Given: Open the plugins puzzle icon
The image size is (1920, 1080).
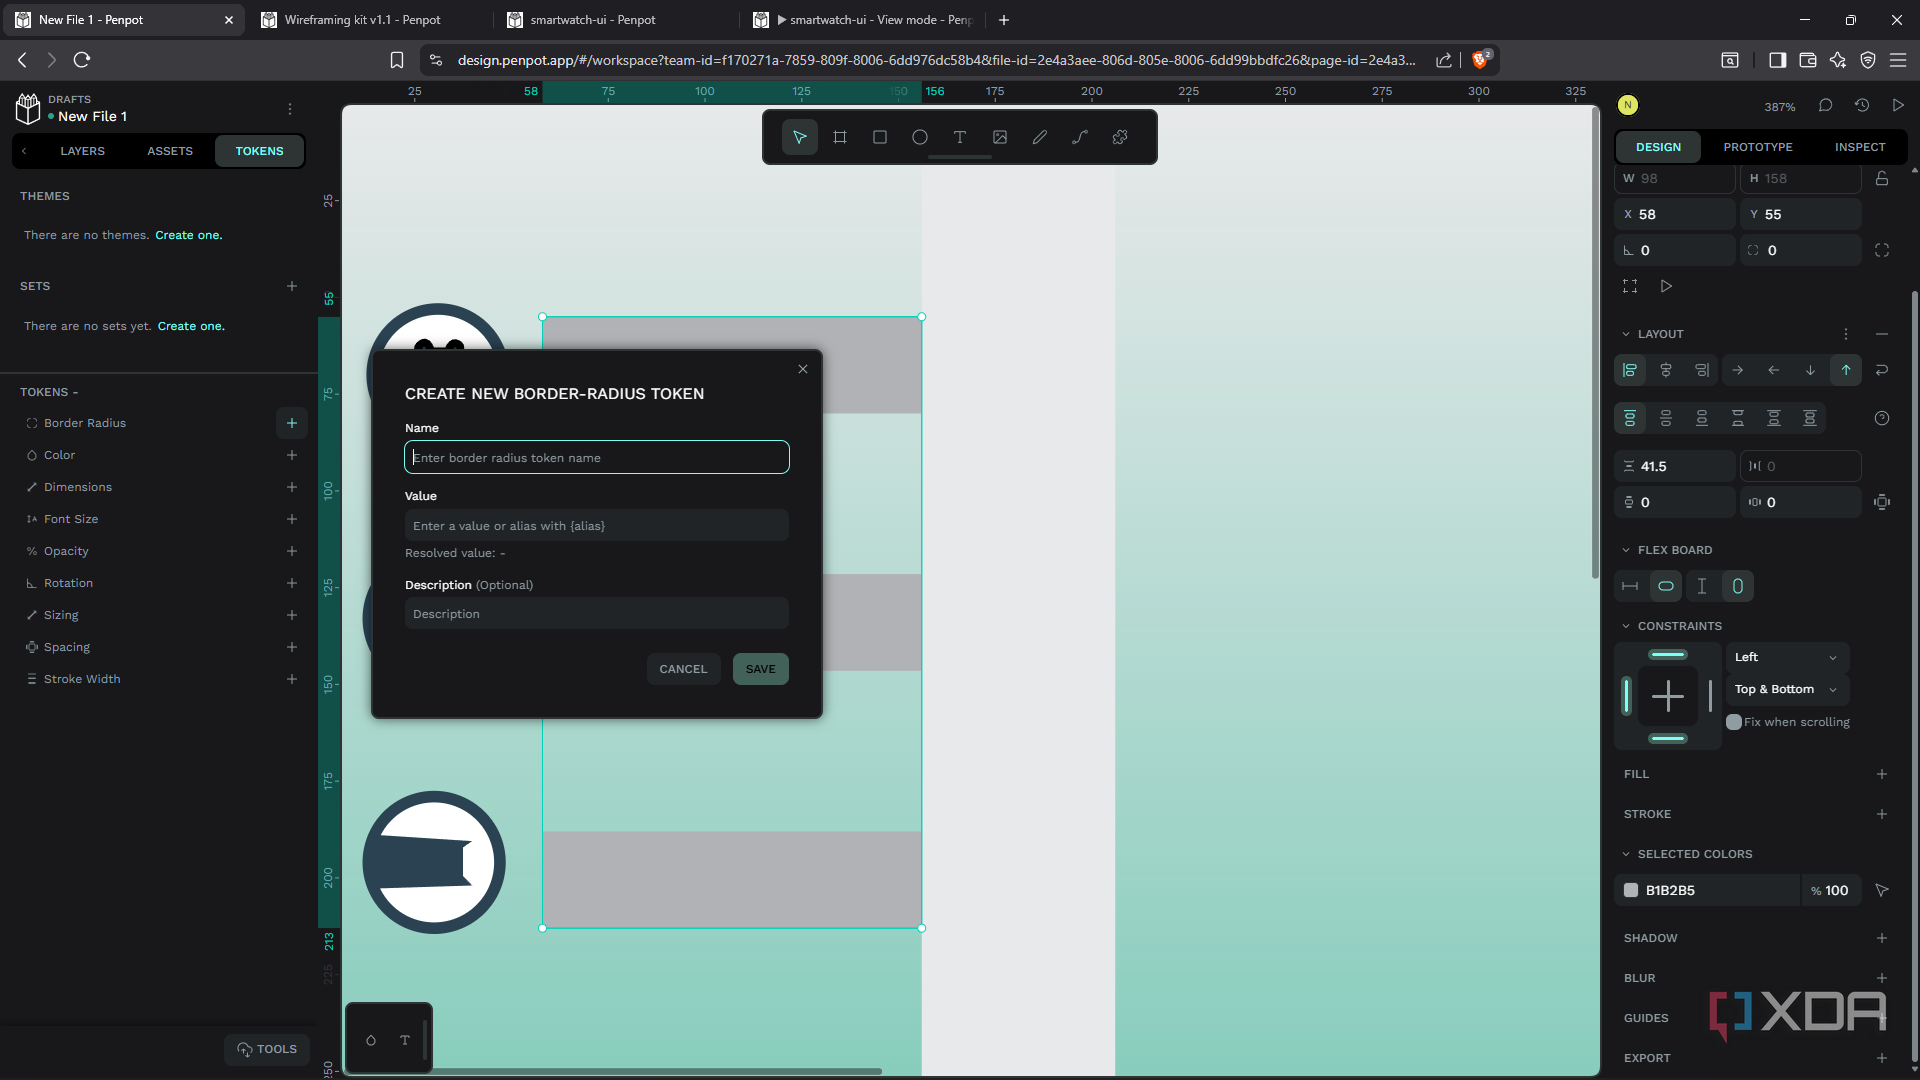Looking at the screenshot, I should click(x=1120, y=137).
